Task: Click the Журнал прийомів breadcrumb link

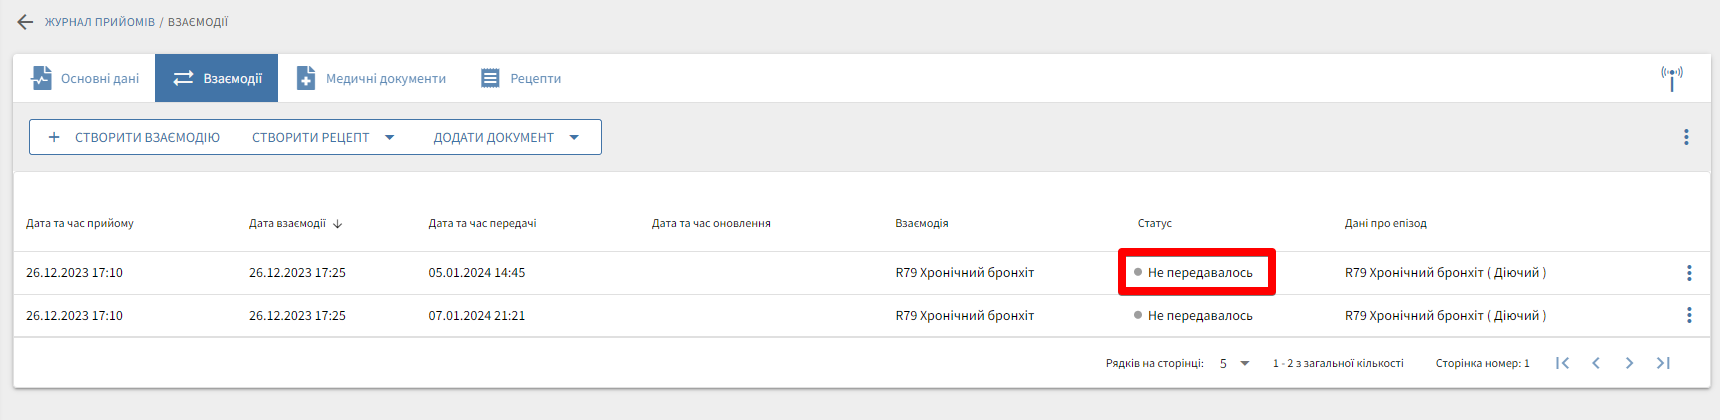Action: 100,22
